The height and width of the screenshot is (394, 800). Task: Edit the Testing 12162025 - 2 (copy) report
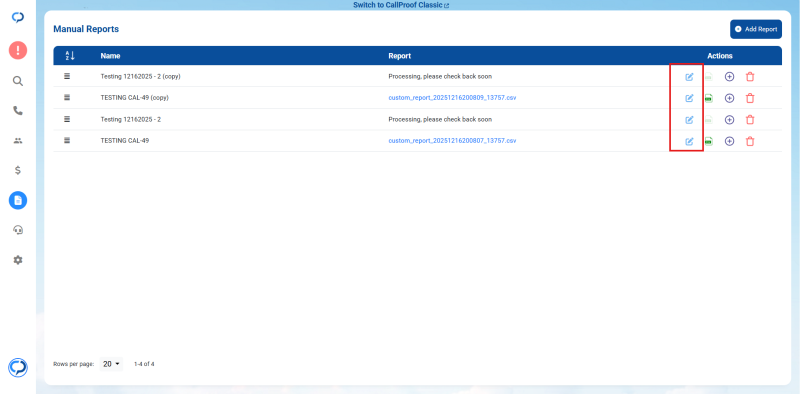689,77
